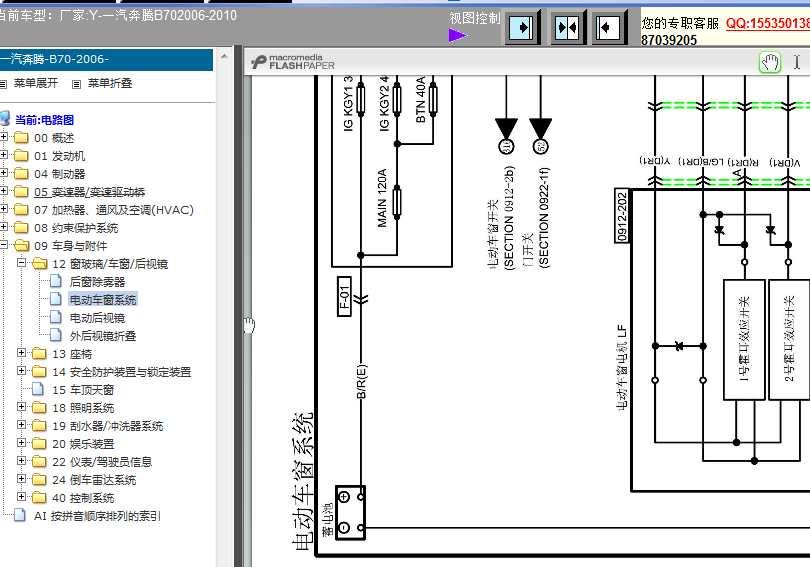Image resolution: width=810 pixels, height=567 pixels.
Task: Click the view control right-arrow button
Action: [521, 27]
